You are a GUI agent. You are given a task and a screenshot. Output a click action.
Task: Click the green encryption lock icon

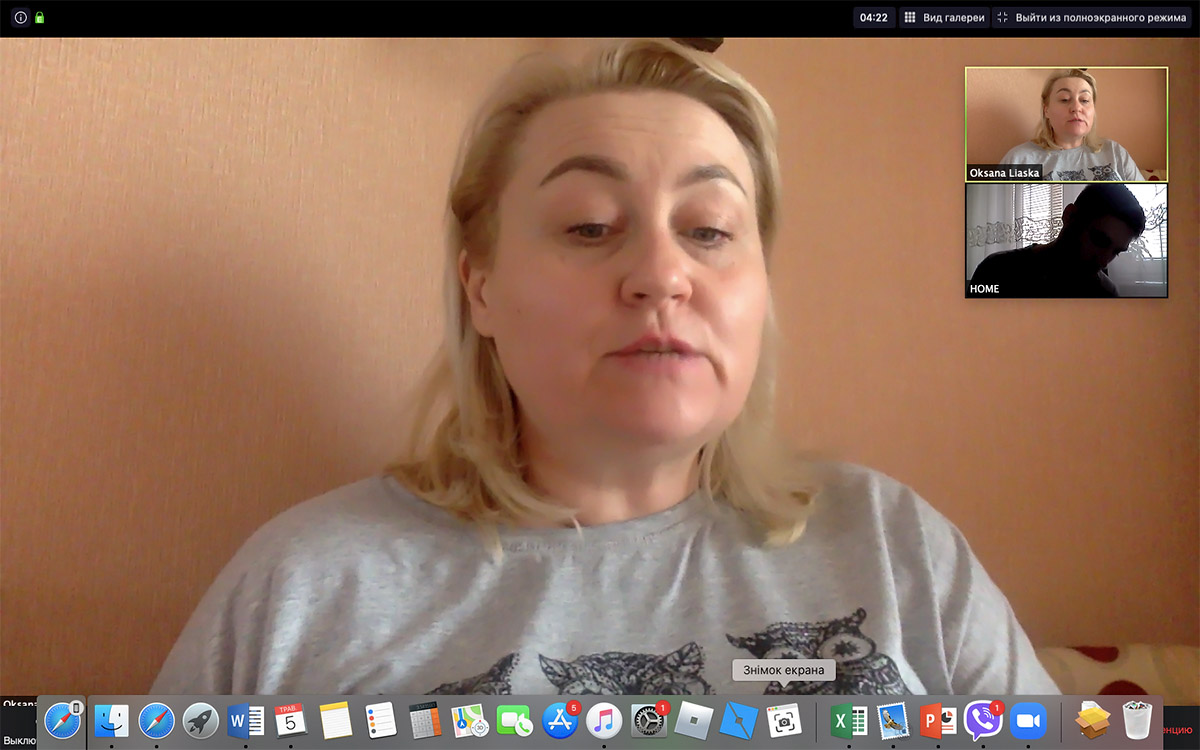40,18
